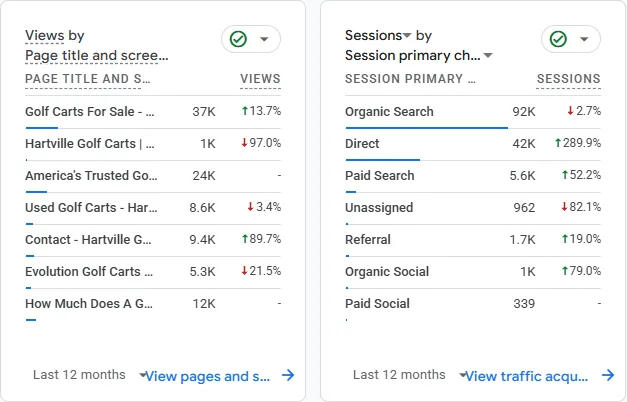Select Organic Search row
Viewport: 627px width, 402px height.
tap(473, 112)
